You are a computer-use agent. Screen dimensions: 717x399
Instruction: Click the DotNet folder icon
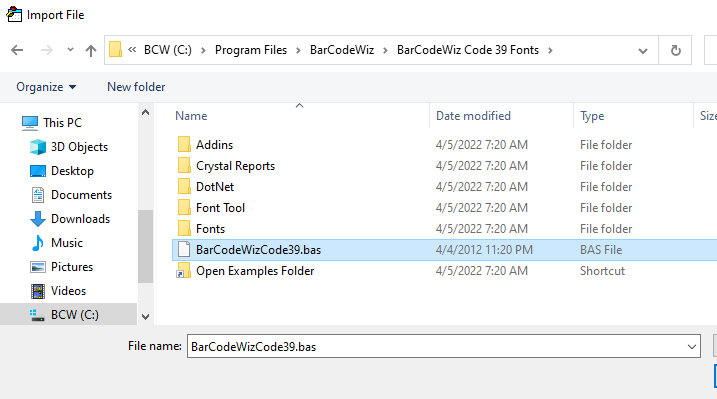tap(184, 186)
